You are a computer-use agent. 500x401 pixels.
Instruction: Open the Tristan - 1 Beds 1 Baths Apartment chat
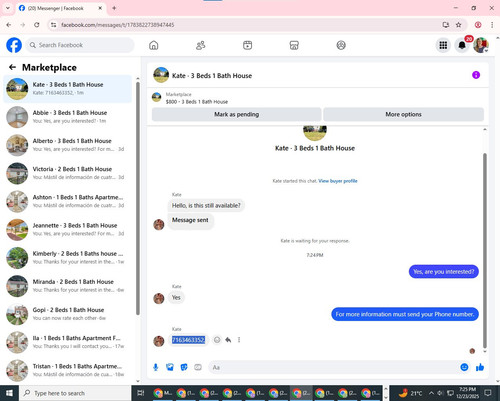(68, 370)
